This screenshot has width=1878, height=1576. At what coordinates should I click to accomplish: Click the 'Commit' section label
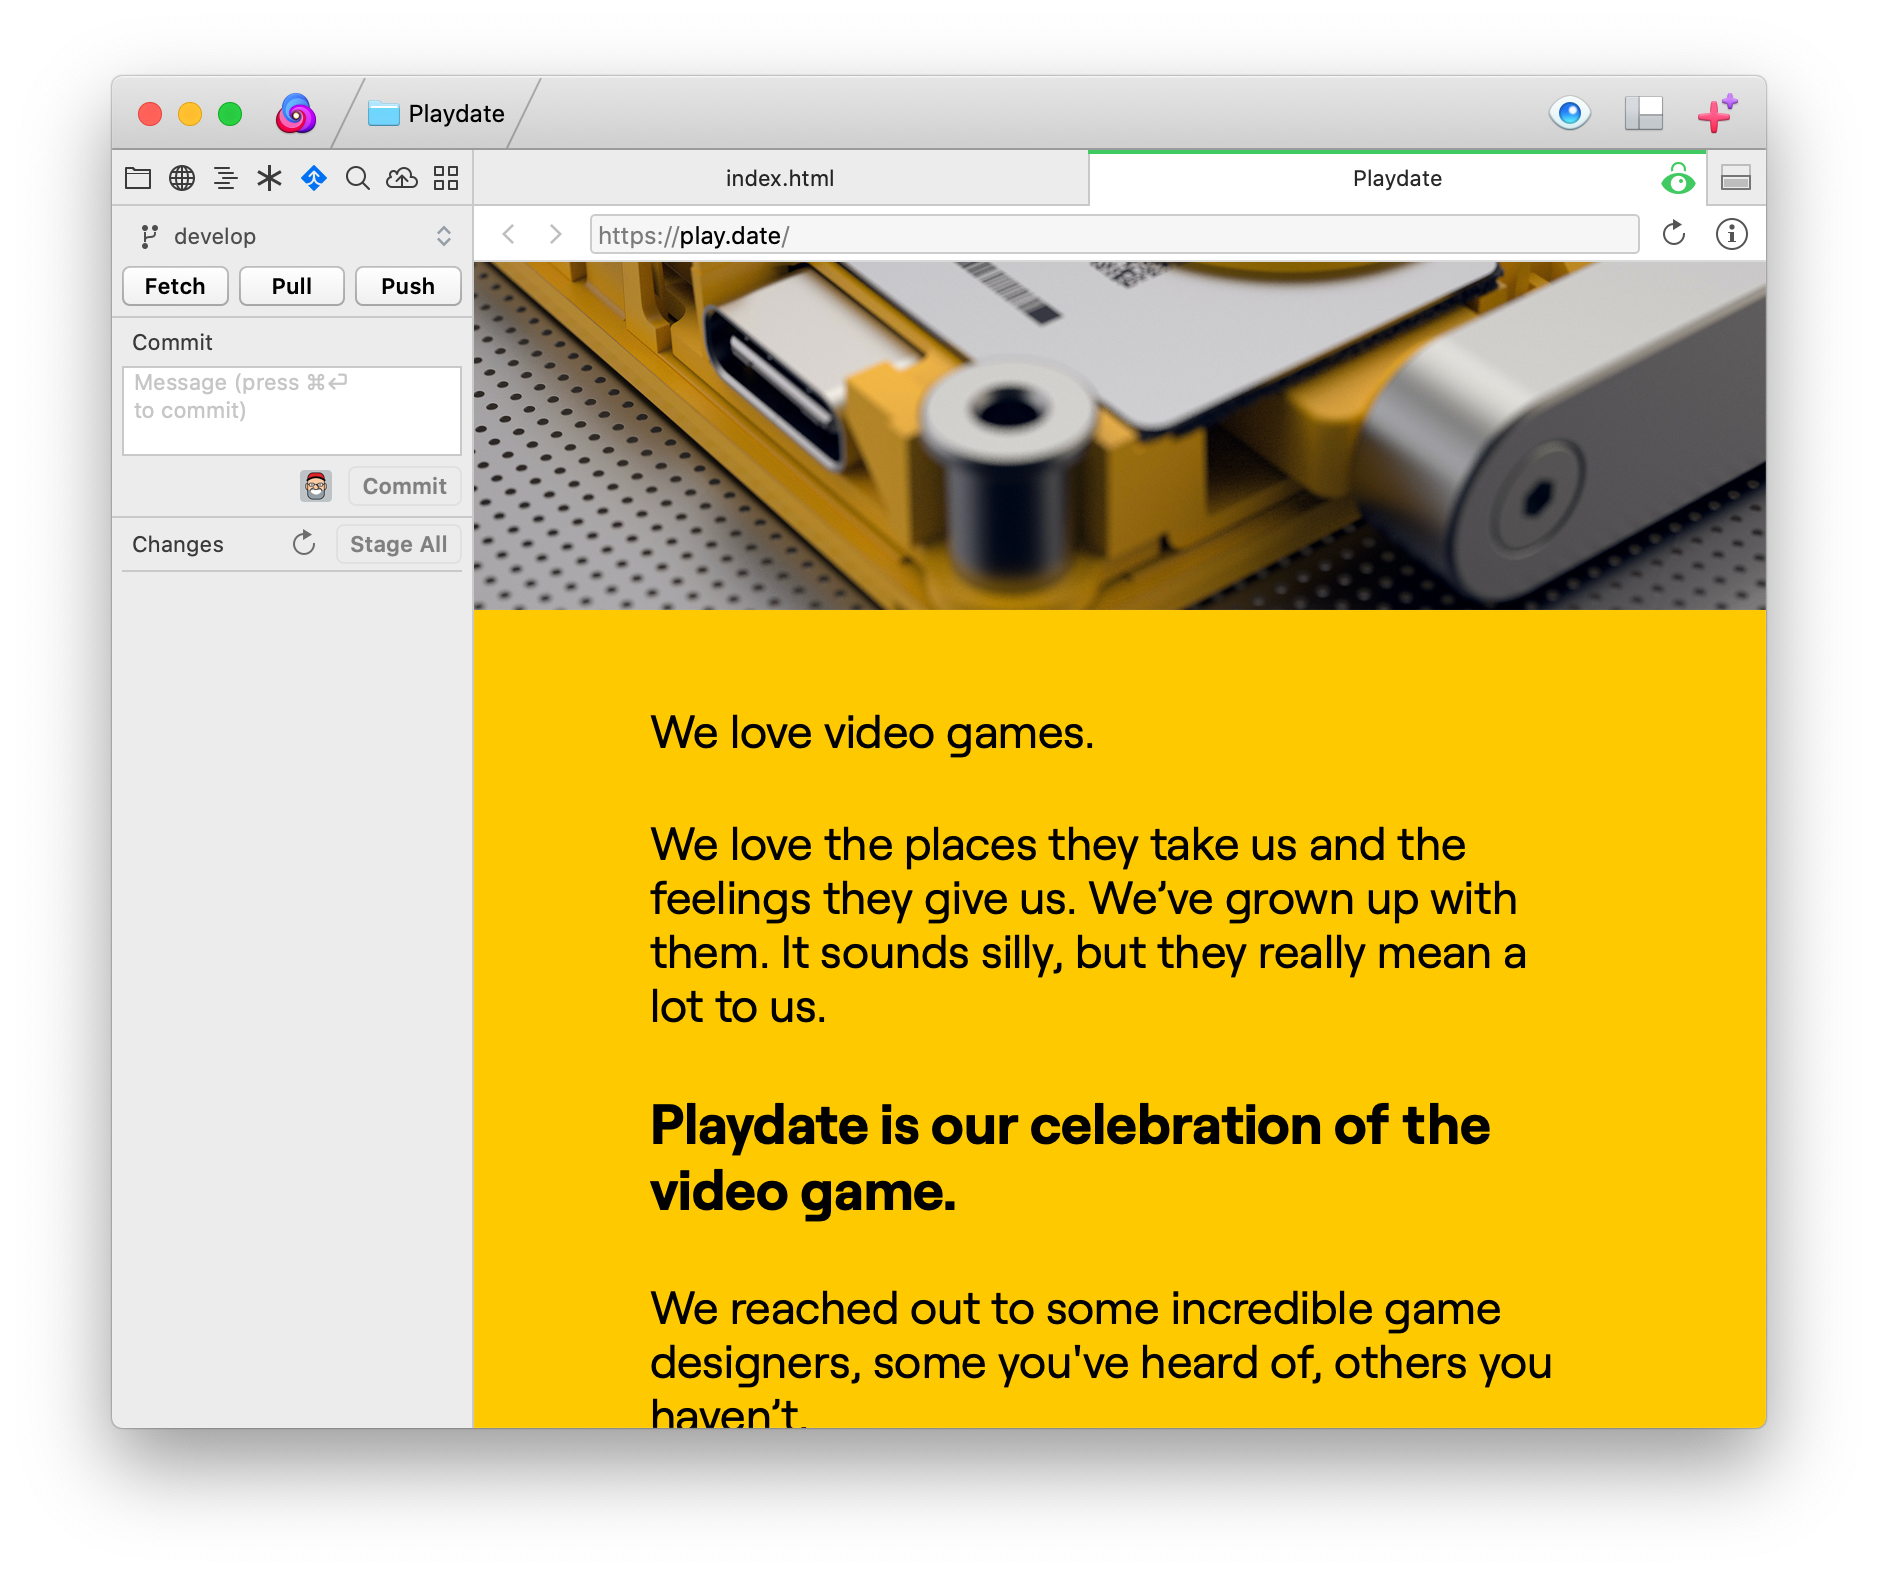coord(172,342)
